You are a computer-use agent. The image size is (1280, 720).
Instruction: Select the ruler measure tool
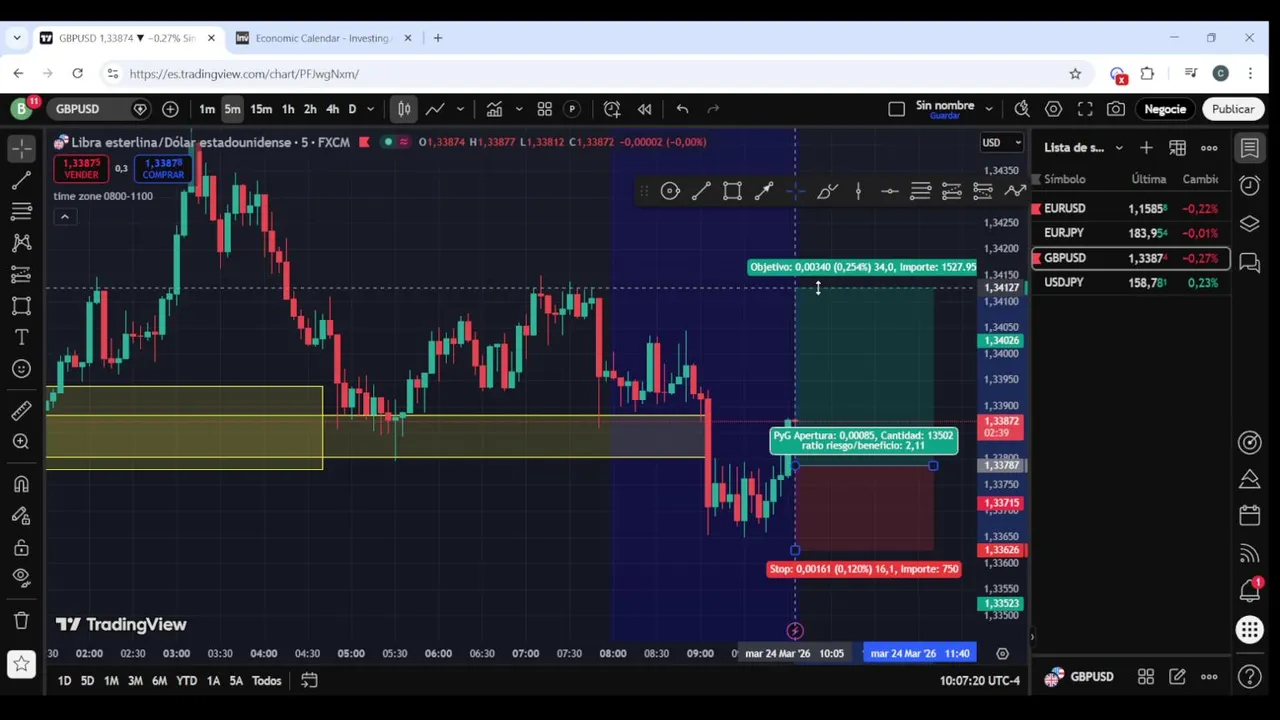coord(21,411)
